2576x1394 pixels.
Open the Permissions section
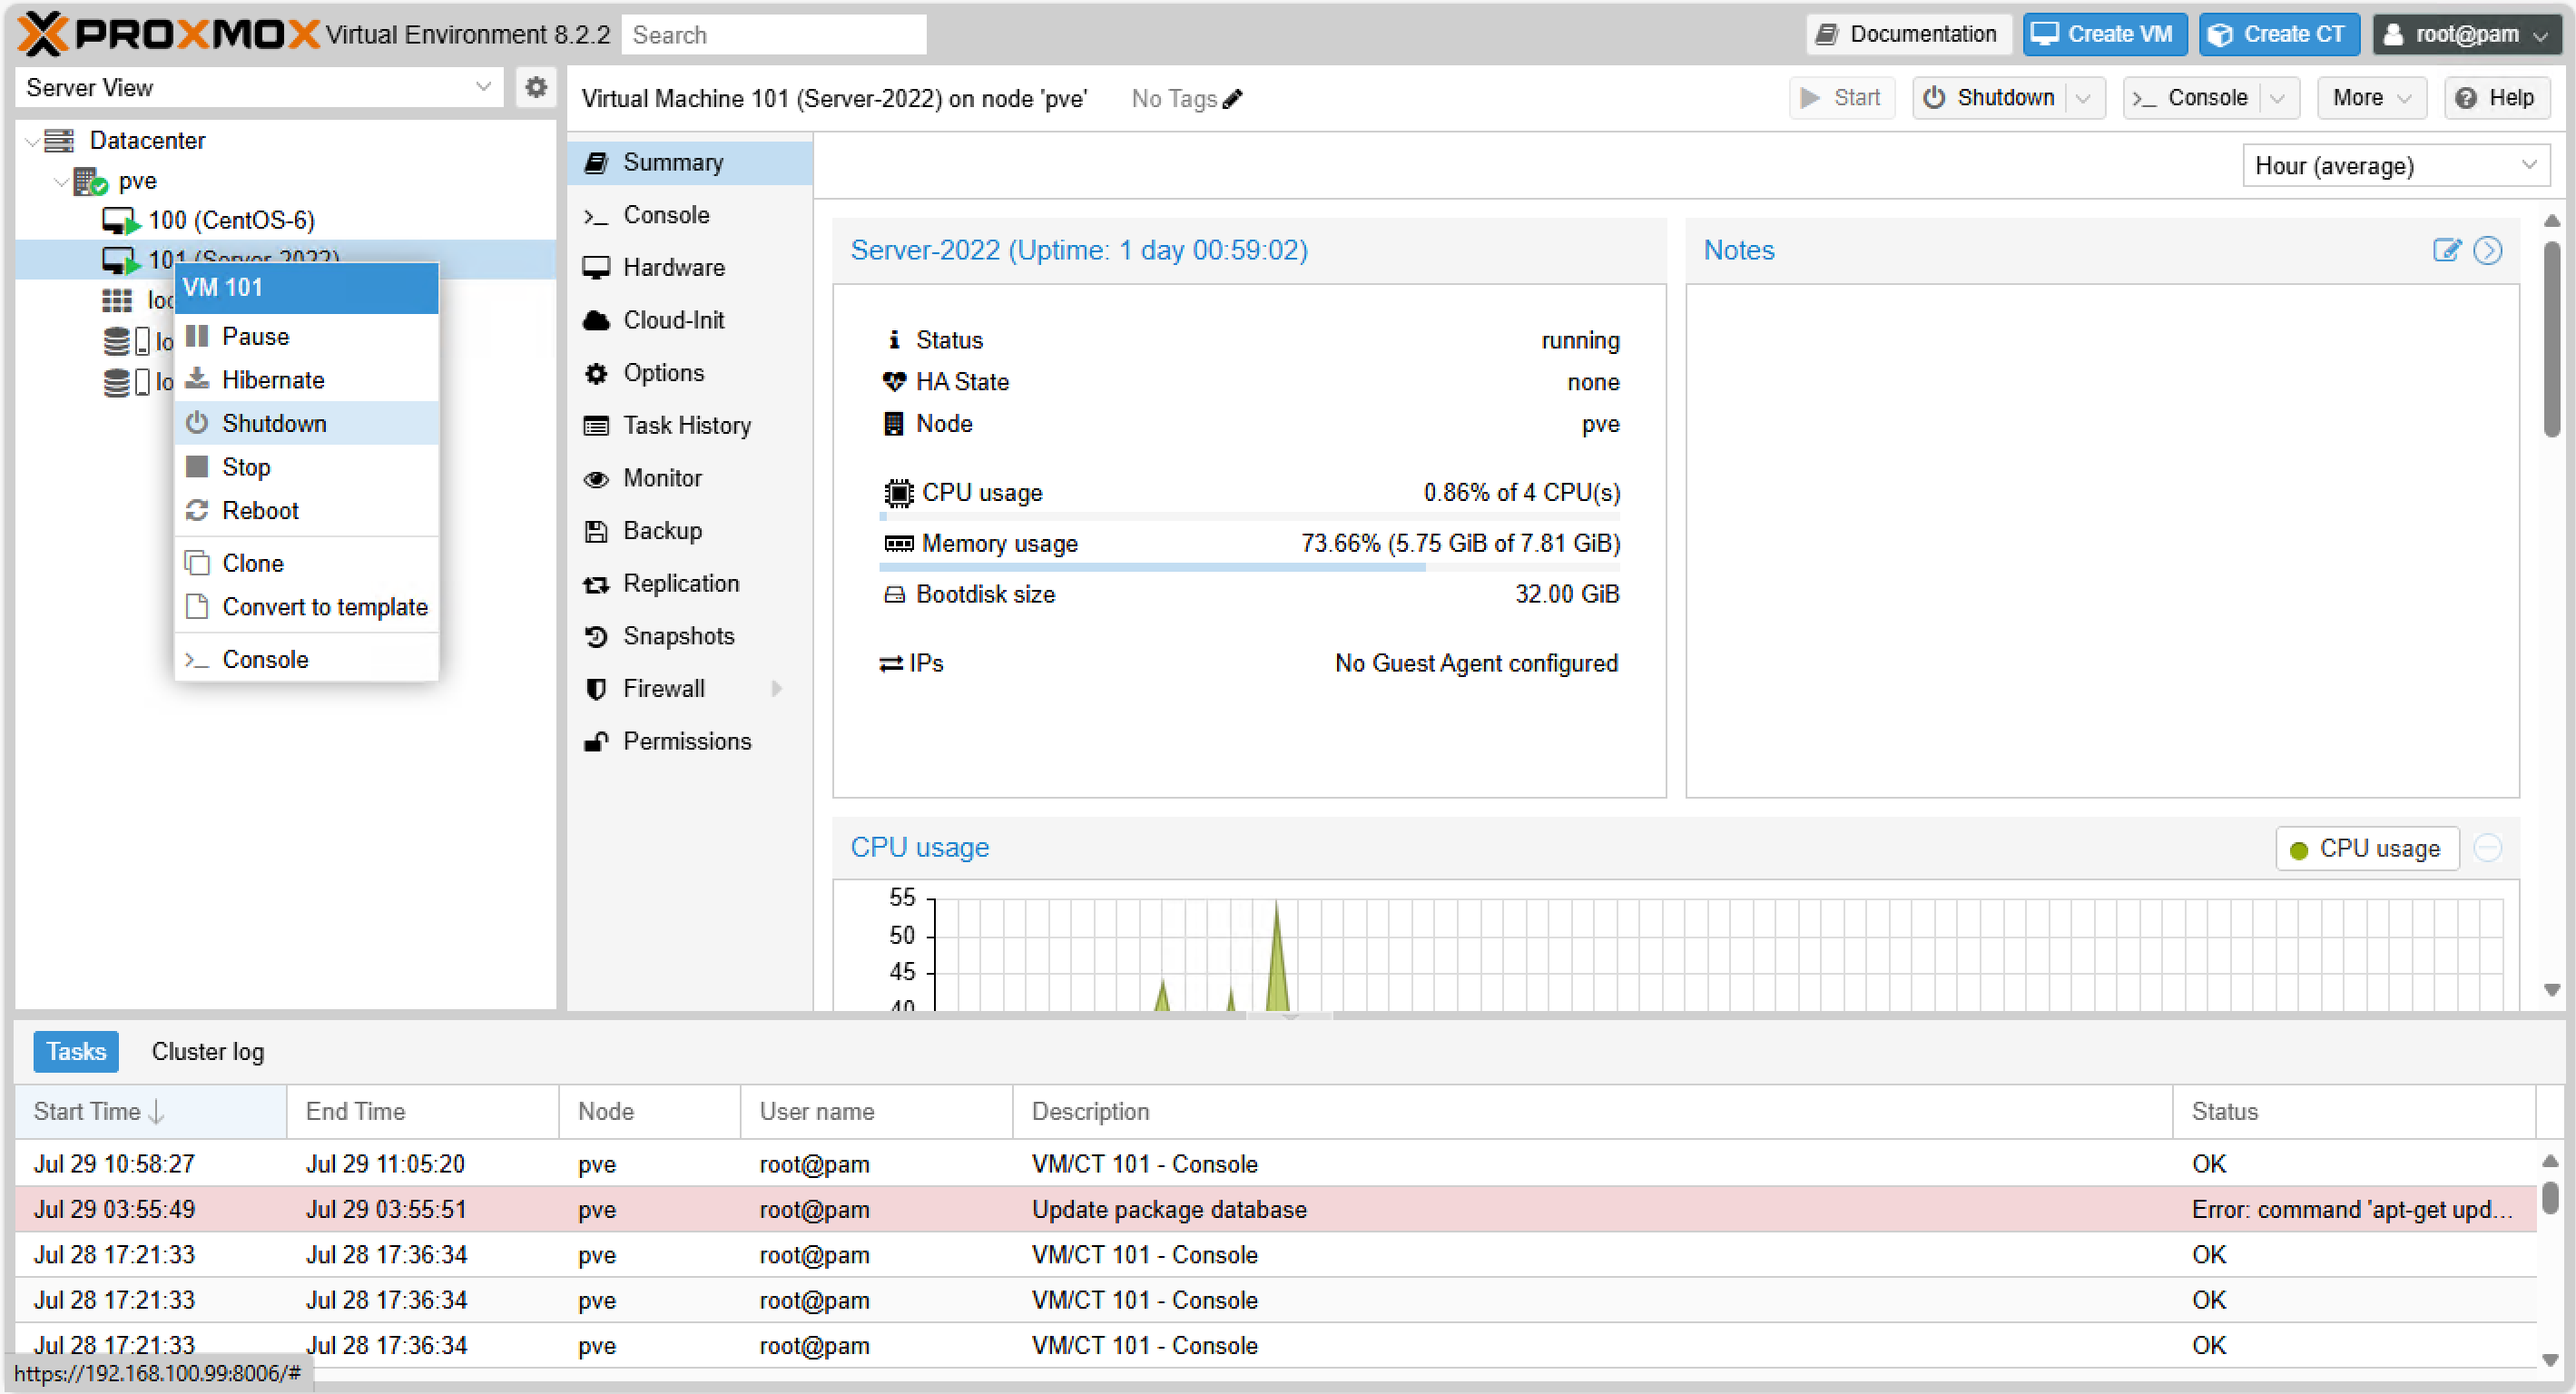690,741
